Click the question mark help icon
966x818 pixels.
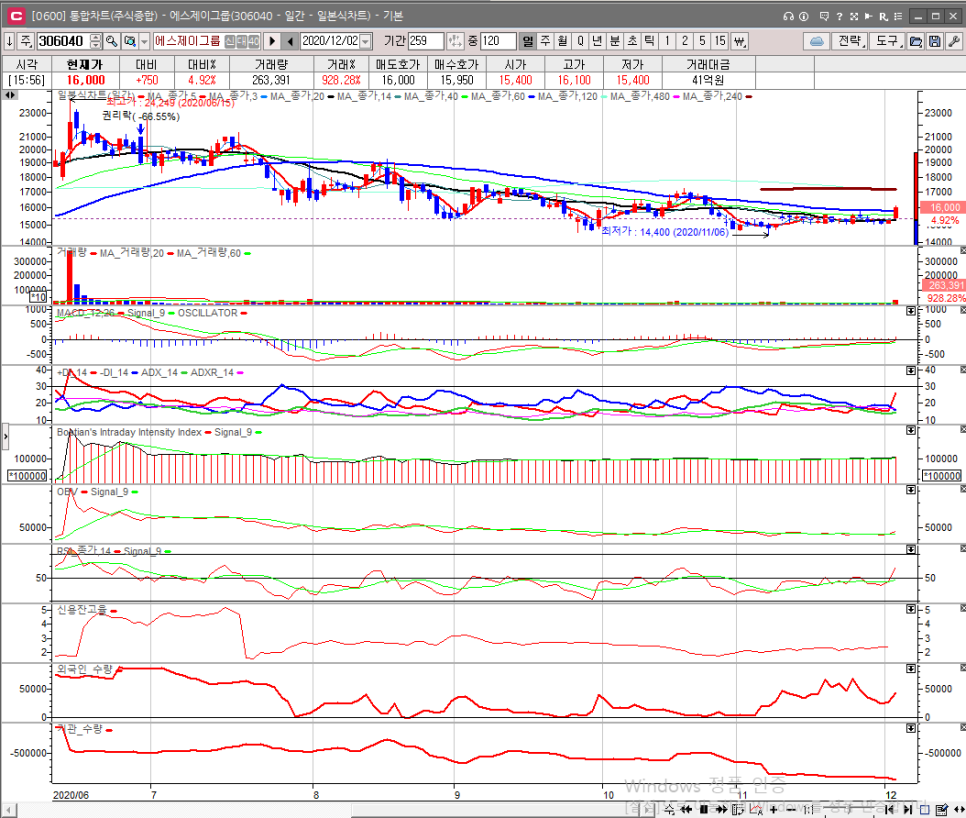(x=839, y=16)
